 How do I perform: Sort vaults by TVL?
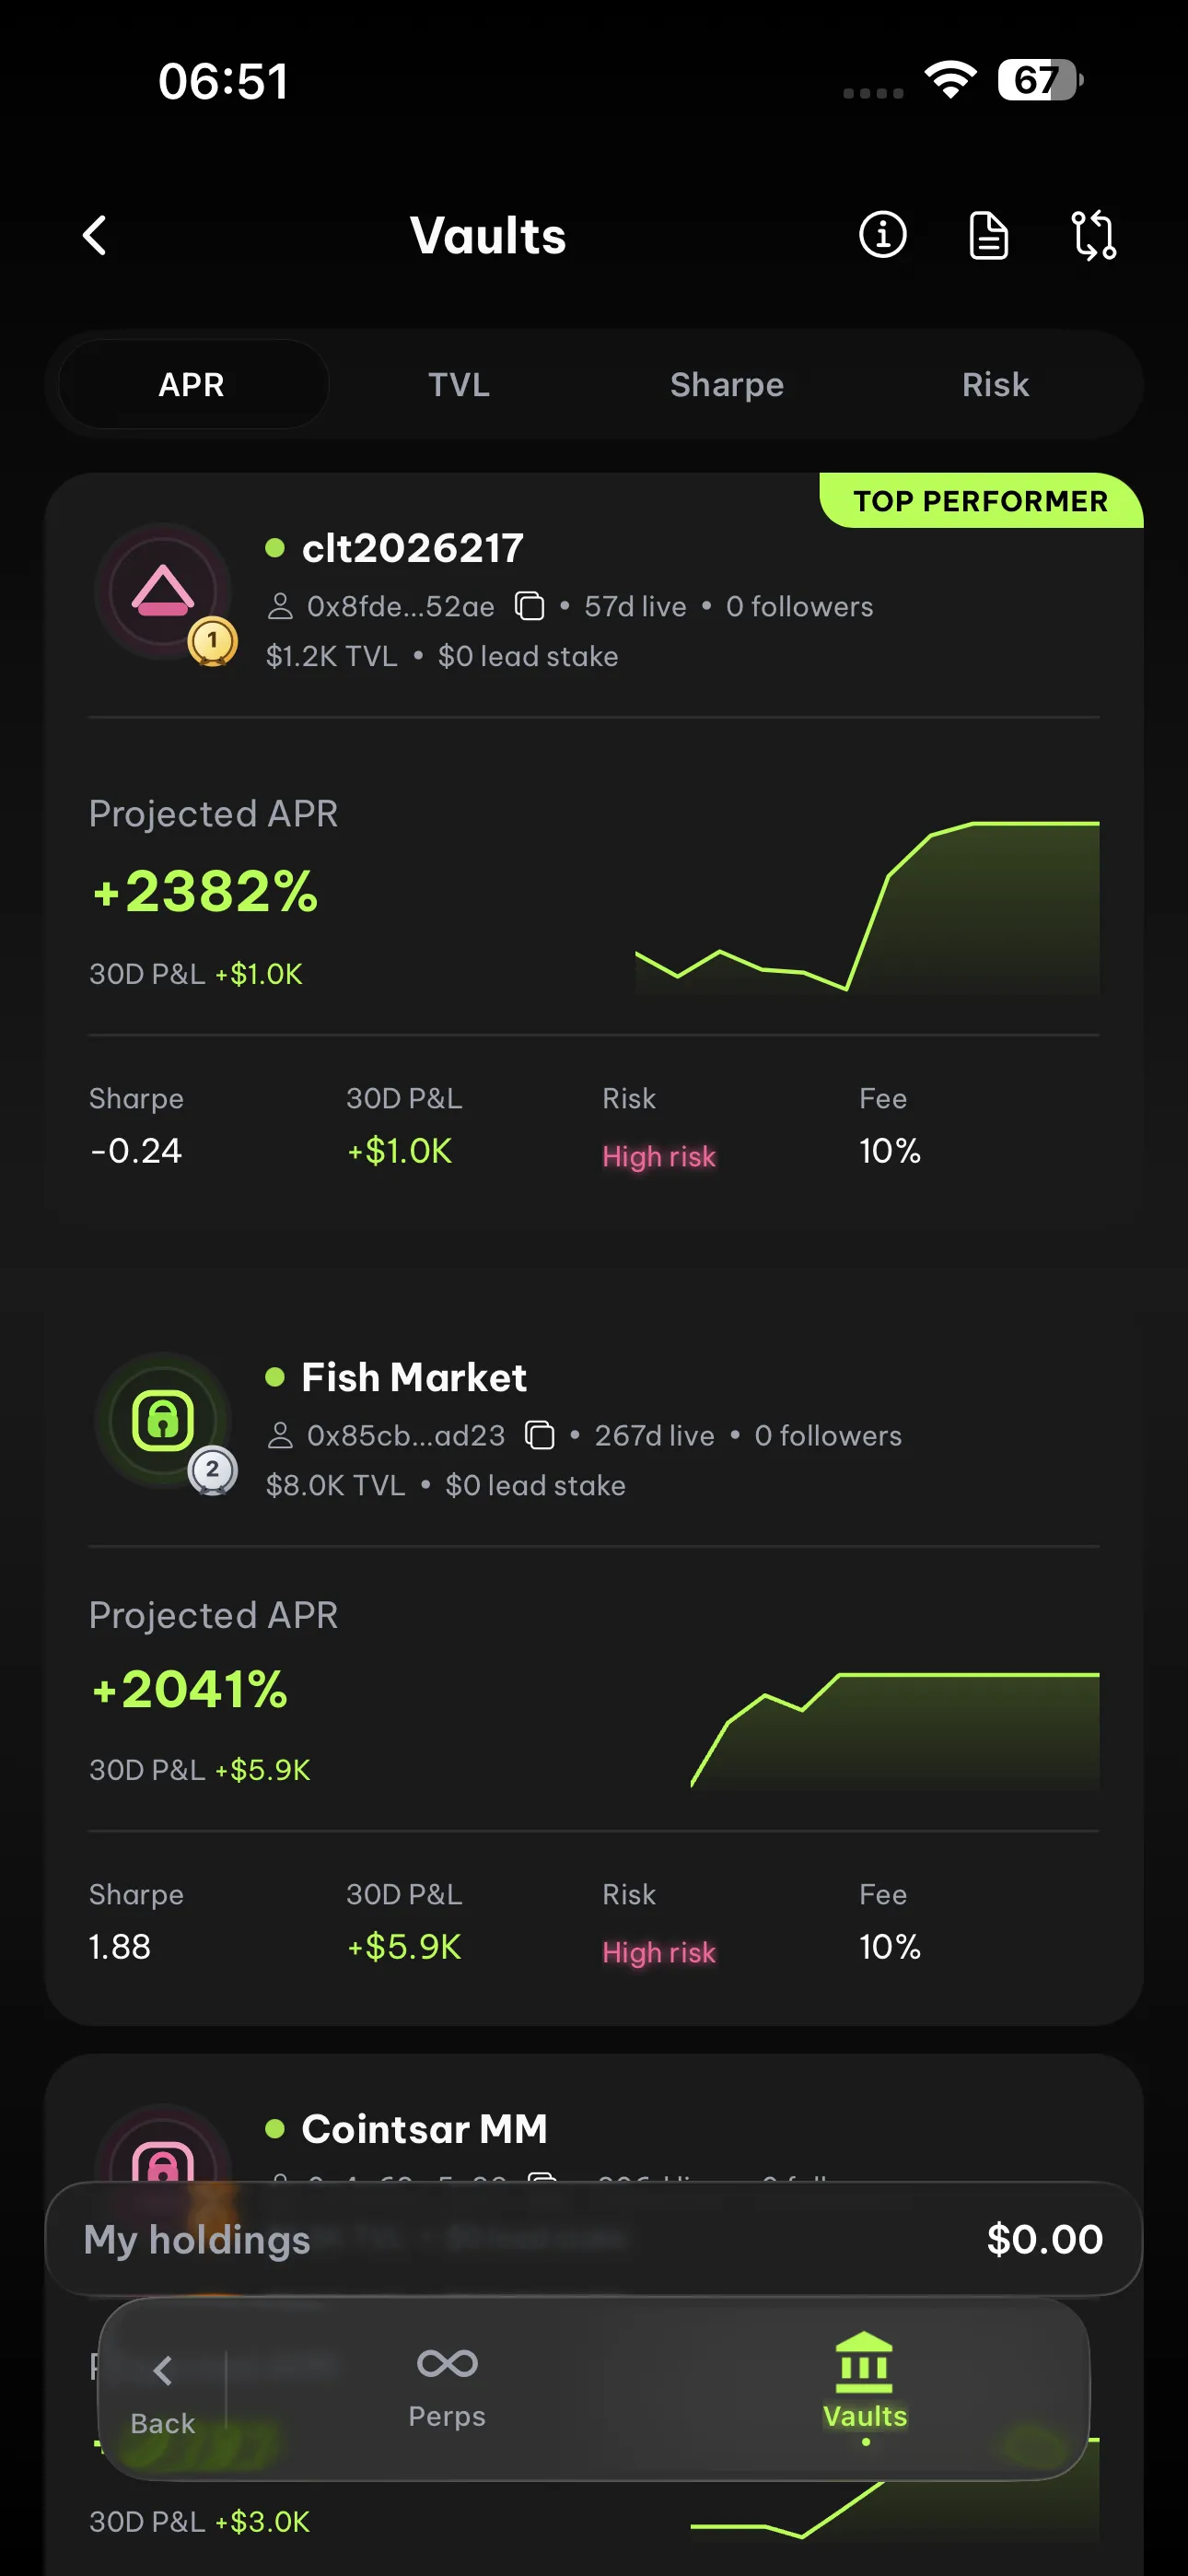[459, 385]
